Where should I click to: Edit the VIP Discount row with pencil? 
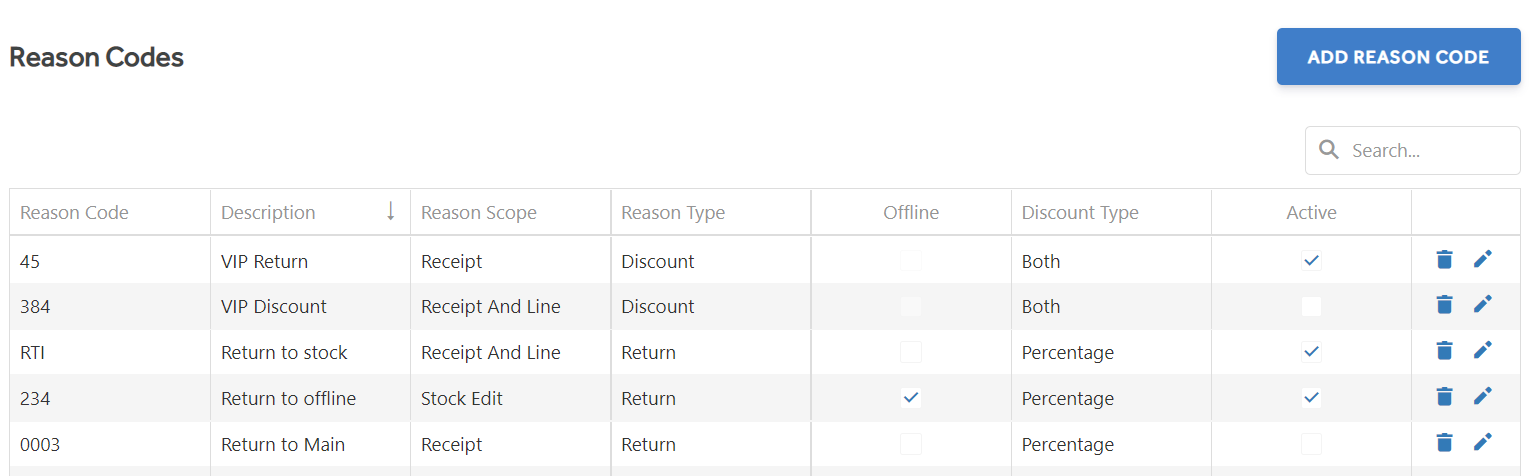[1482, 305]
